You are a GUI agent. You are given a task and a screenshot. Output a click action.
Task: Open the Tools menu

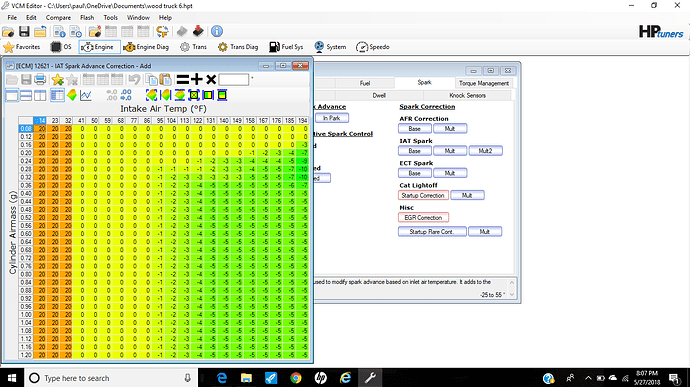tap(110, 18)
